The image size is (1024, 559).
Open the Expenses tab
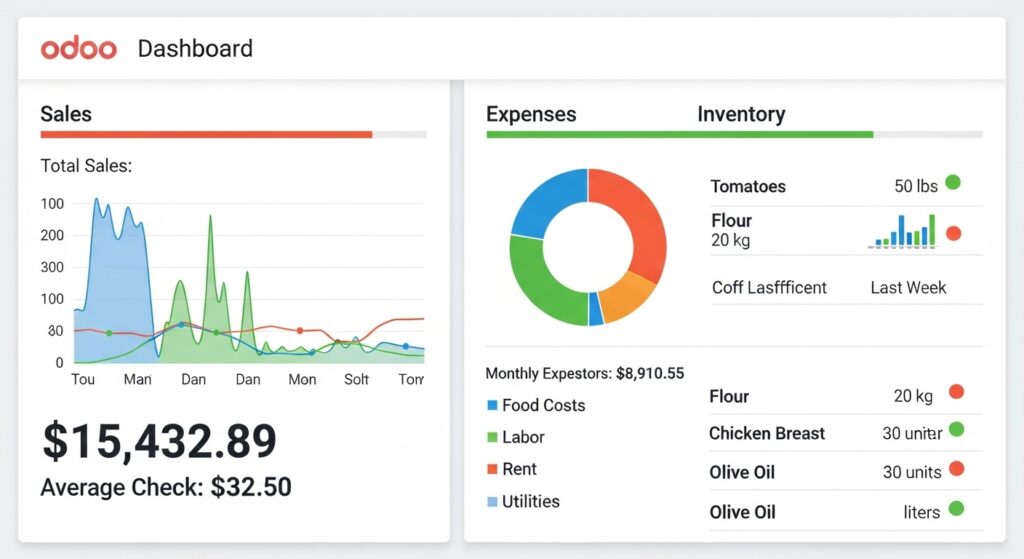coord(531,114)
